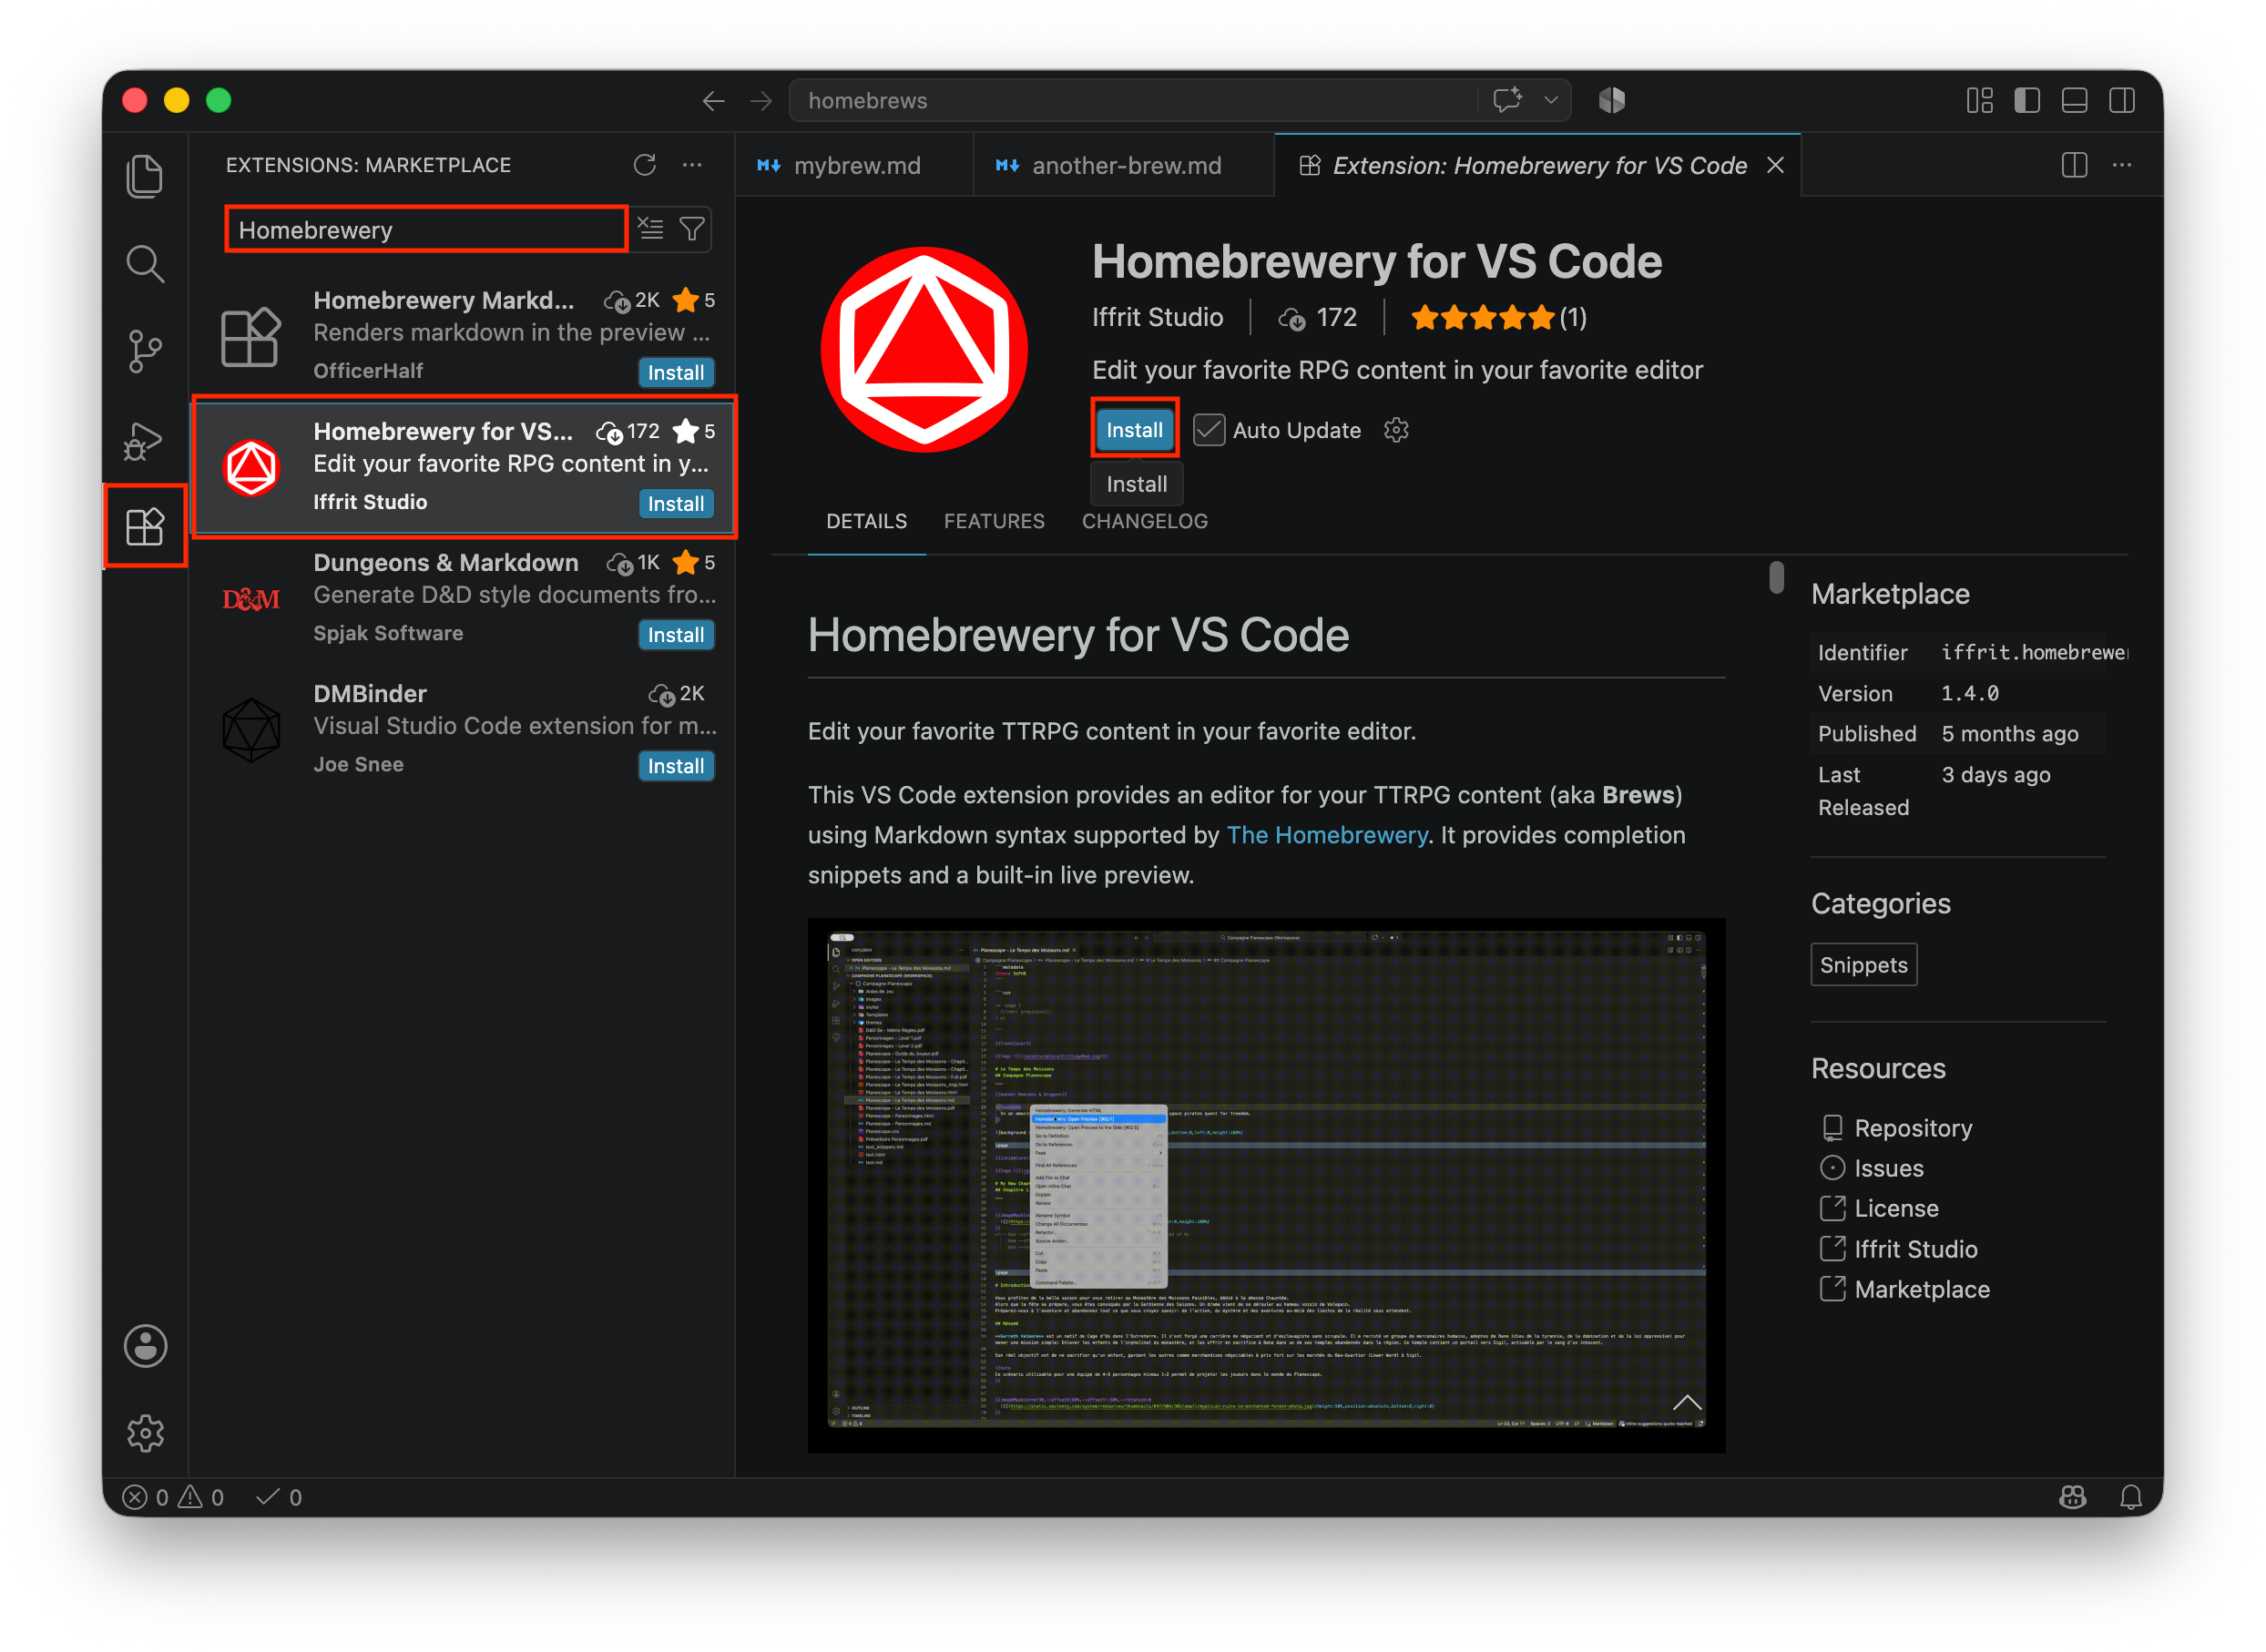
Task: Open Copilot status in status bar
Action: 2073,1497
